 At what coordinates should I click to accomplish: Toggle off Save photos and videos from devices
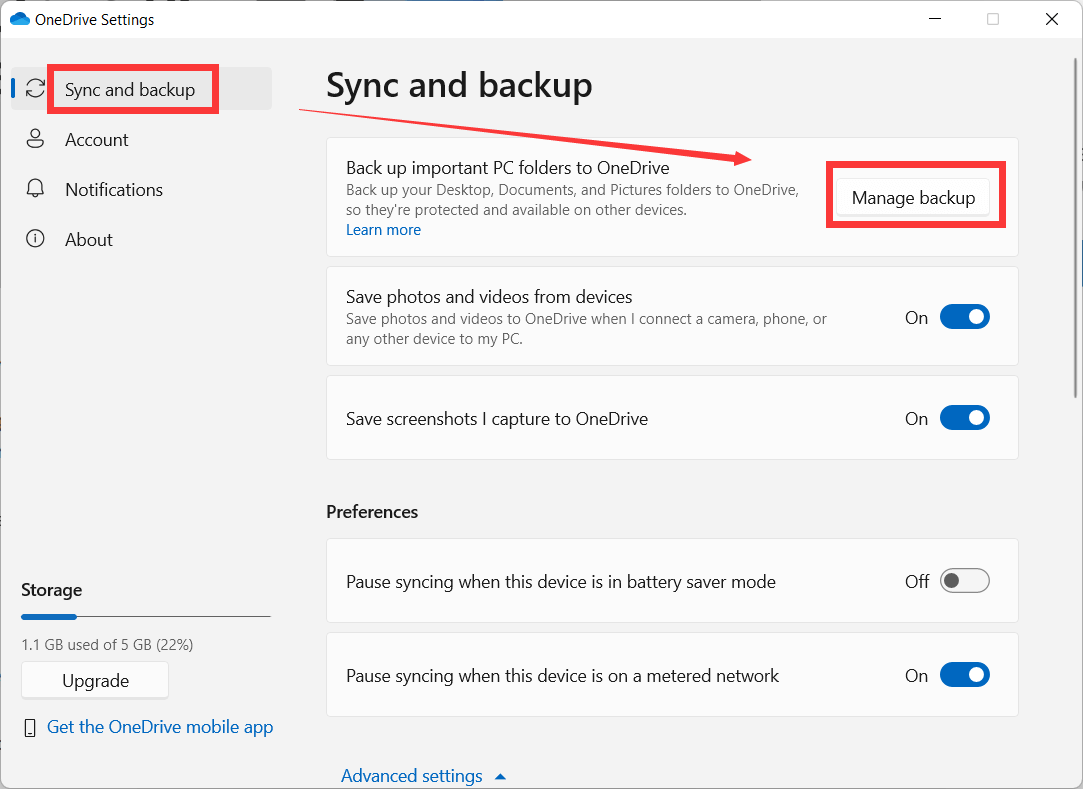click(x=964, y=317)
